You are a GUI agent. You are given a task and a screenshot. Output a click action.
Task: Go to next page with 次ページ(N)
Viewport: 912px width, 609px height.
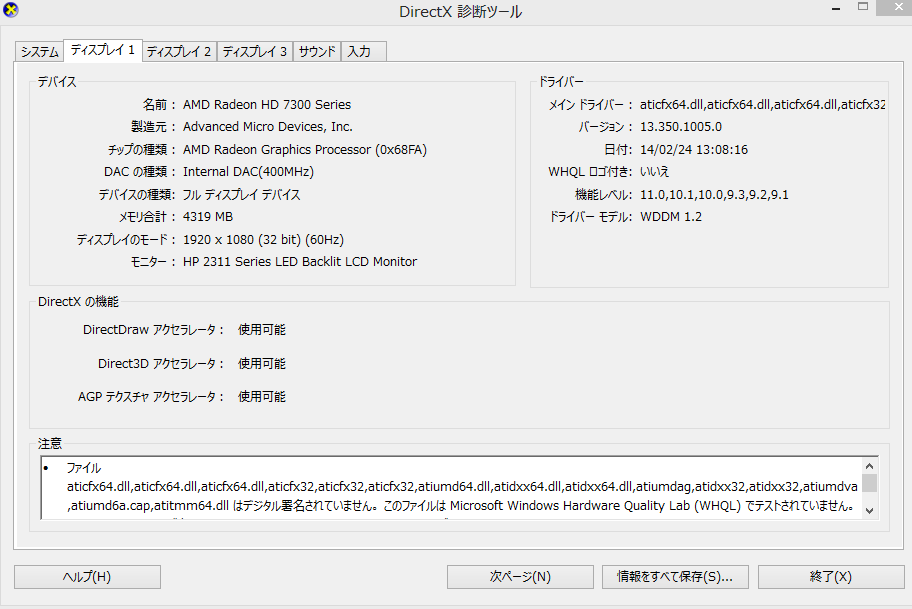click(x=520, y=576)
